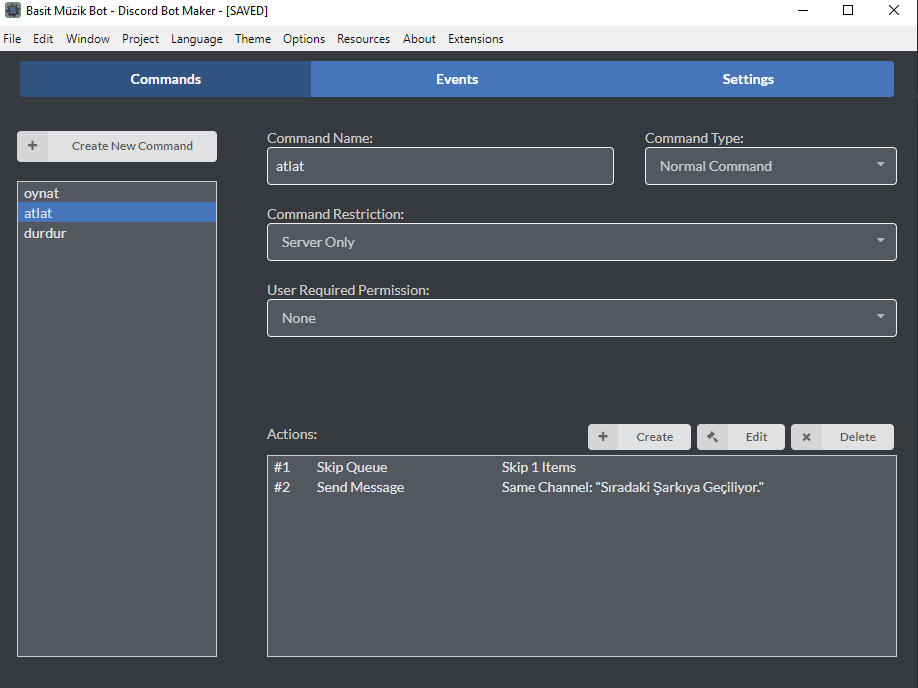Click the Delete action button label
Image resolution: width=918 pixels, height=688 pixels.
coord(858,437)
